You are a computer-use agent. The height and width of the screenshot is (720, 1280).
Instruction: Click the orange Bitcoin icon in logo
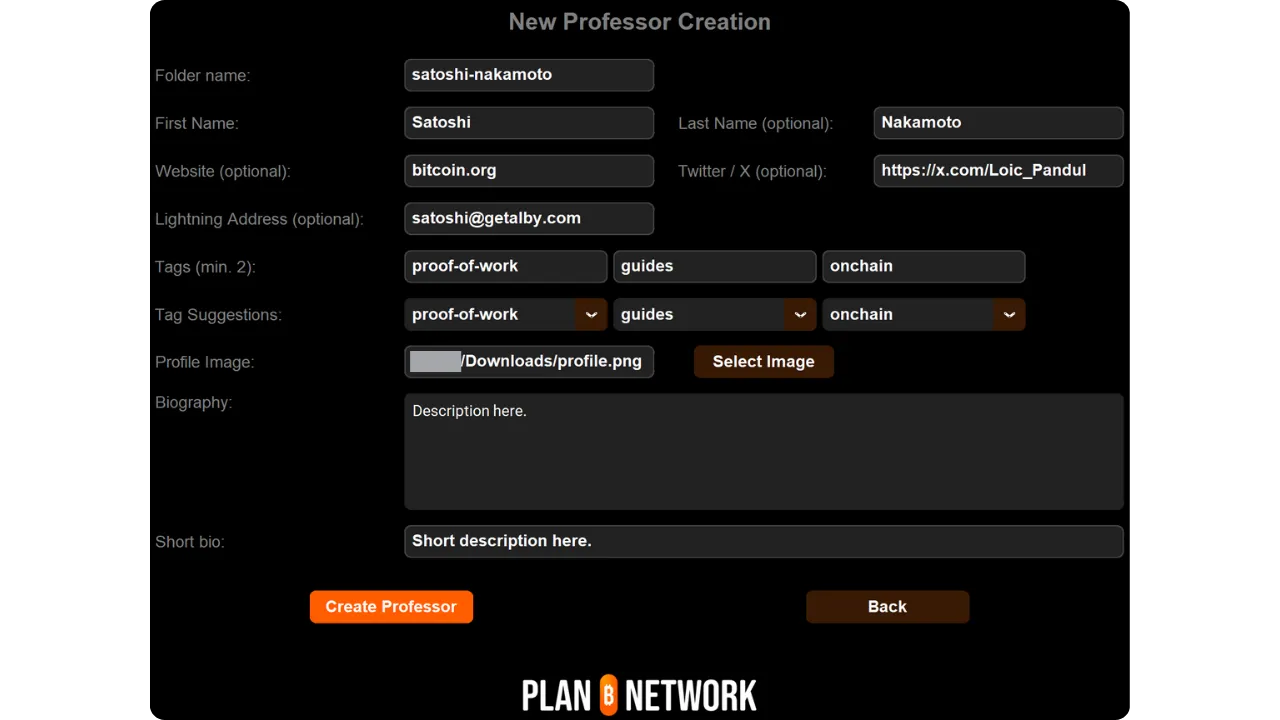(608, 695)
